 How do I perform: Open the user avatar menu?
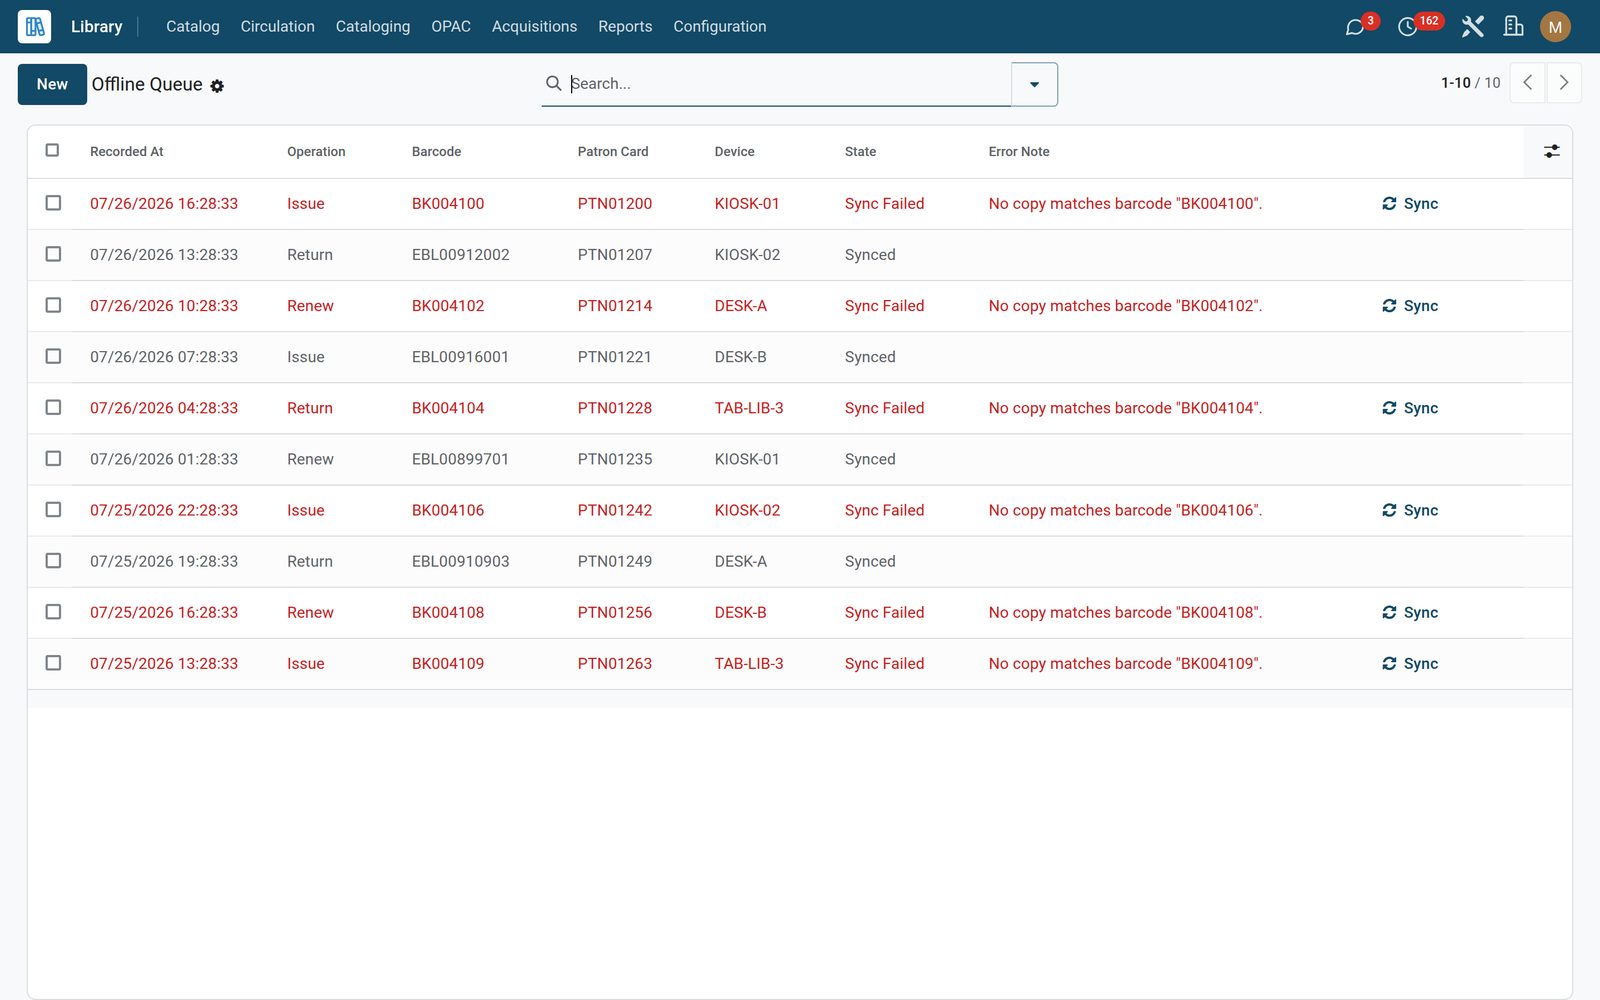tap(1555, 27)
